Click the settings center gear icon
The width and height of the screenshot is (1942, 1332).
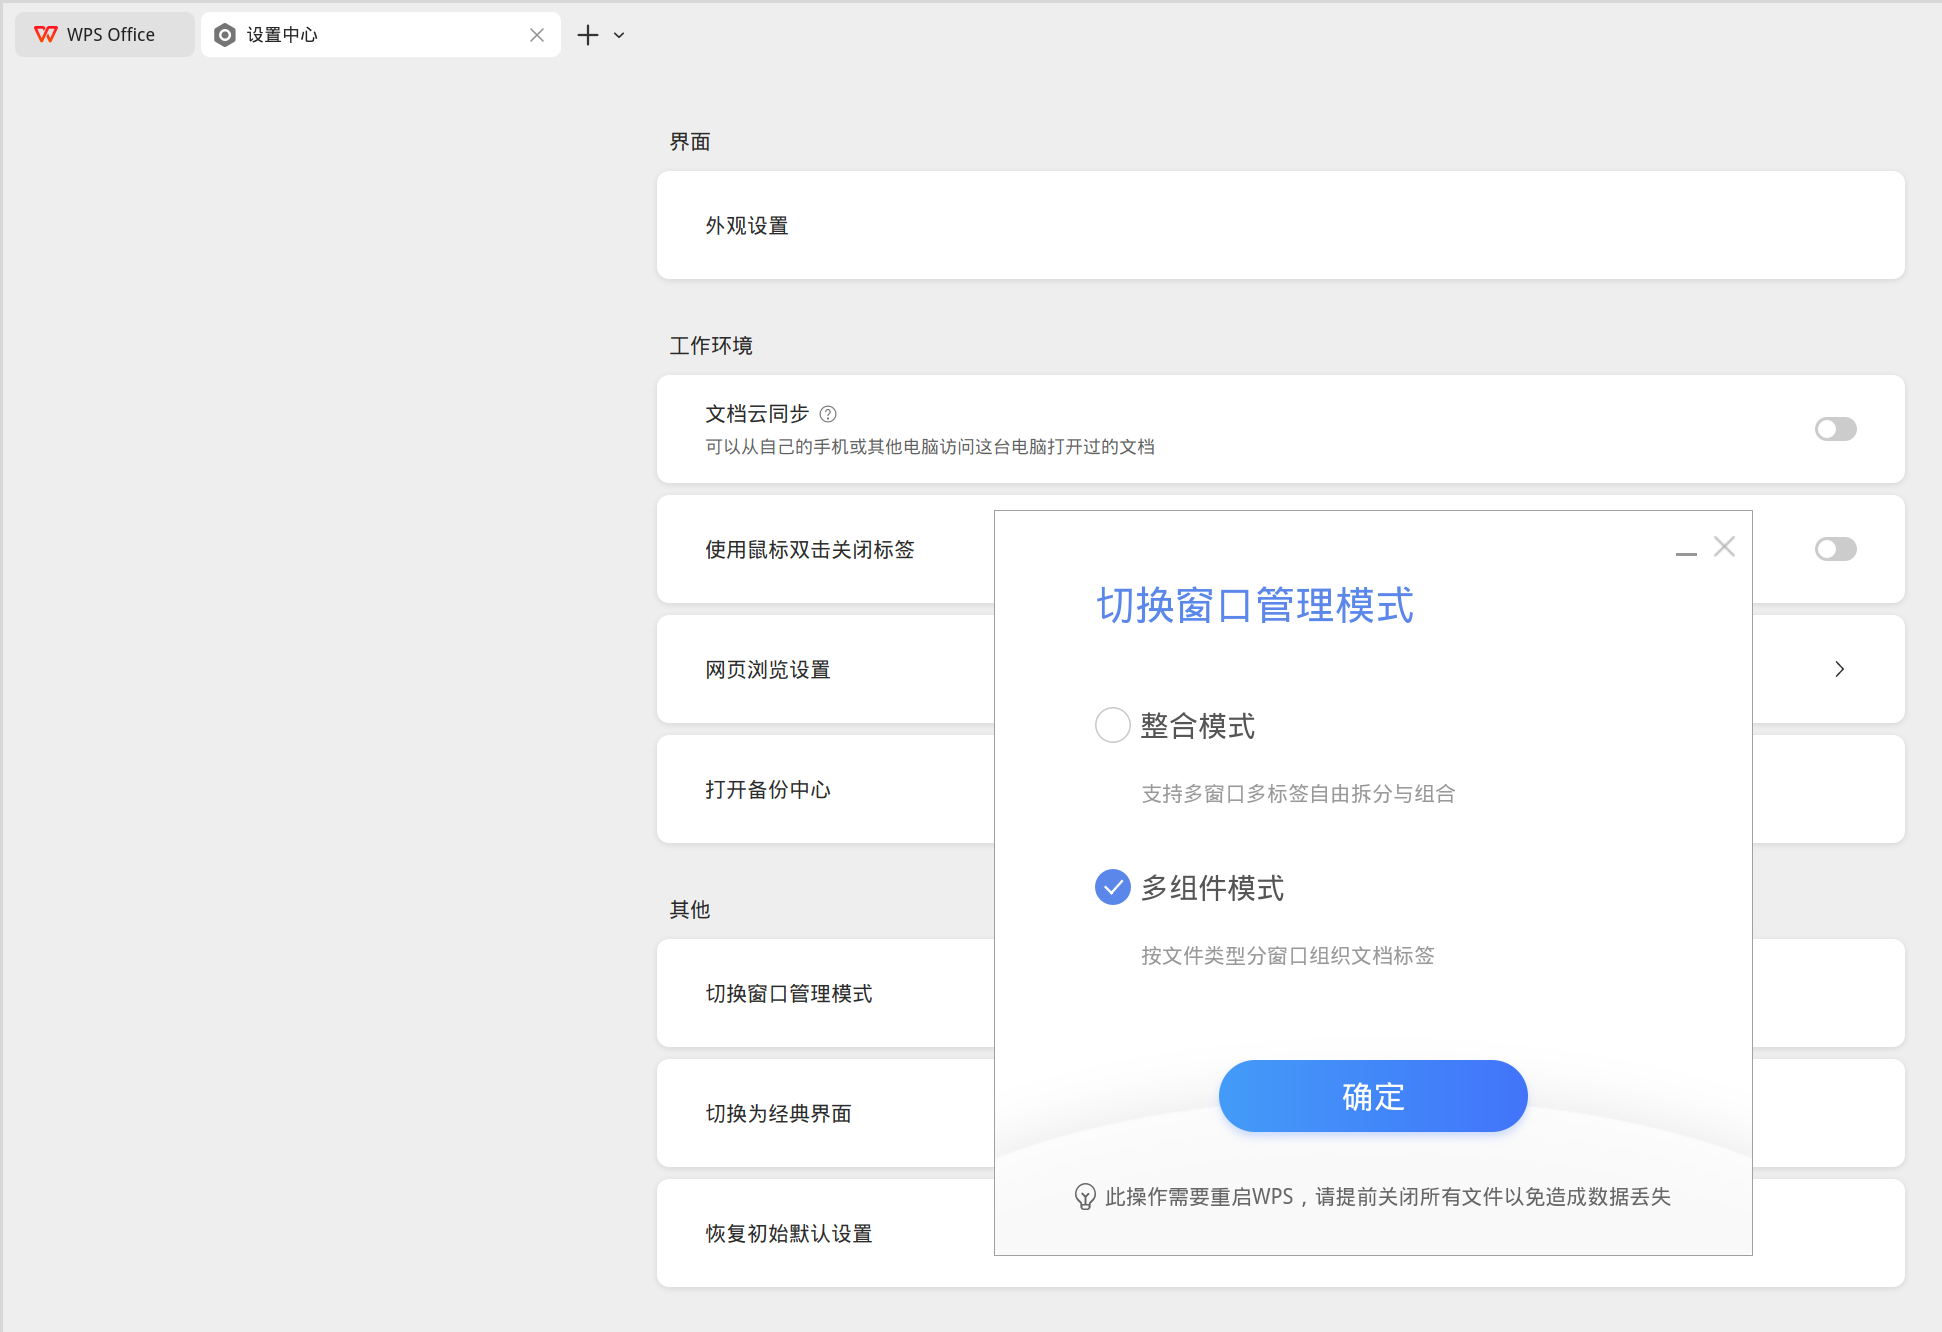pyautogui.click(x=226, y=35)
